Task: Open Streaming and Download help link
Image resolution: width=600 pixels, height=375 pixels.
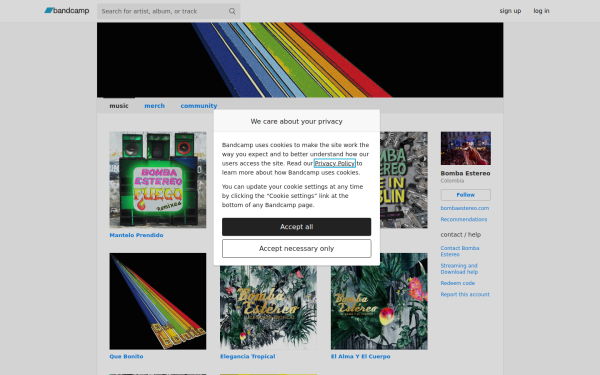Action: point(459,269)
